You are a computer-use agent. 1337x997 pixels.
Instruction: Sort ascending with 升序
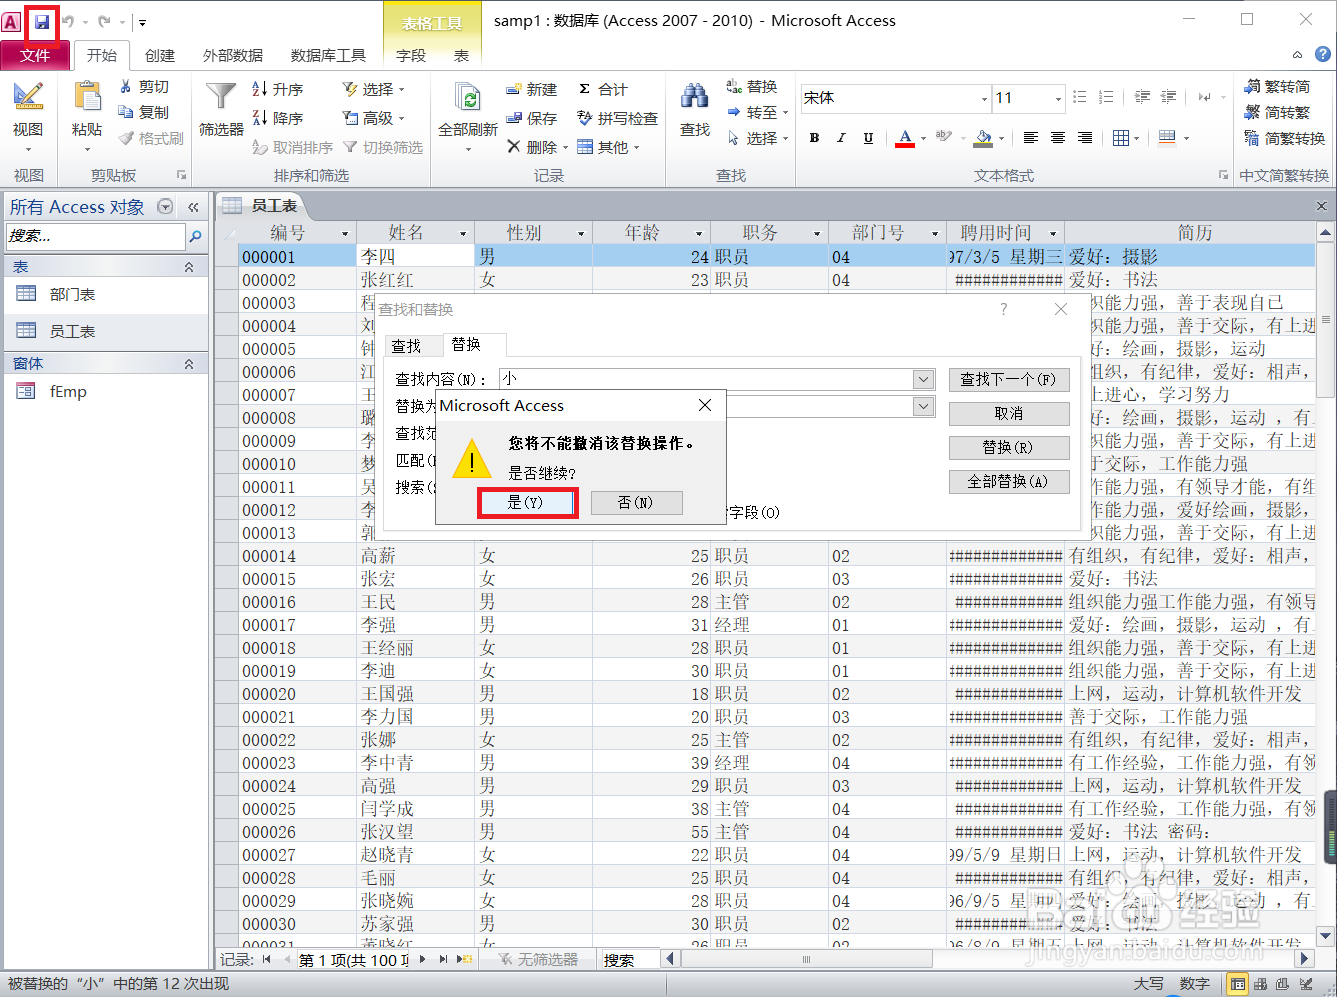pyautogui.click(x=278, y=89)
